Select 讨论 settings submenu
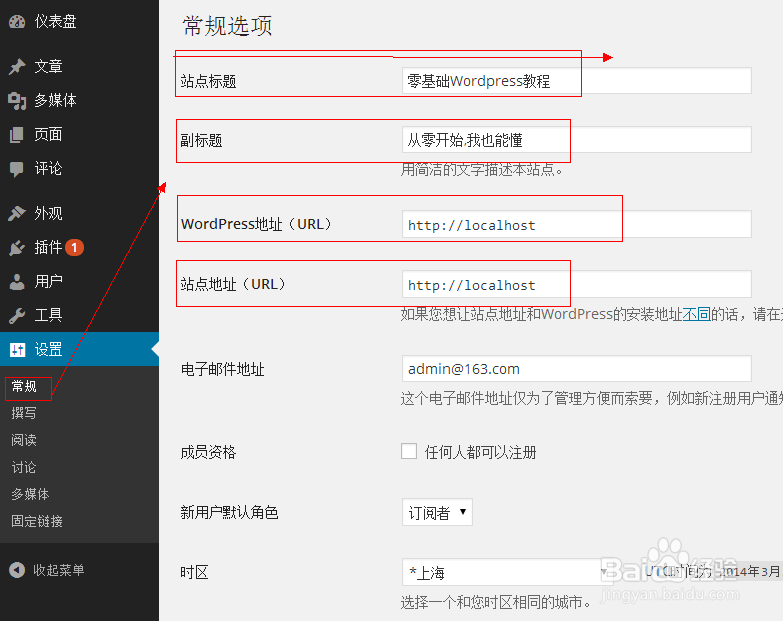This screenshot has height=621, width=783. pos(24,467)
